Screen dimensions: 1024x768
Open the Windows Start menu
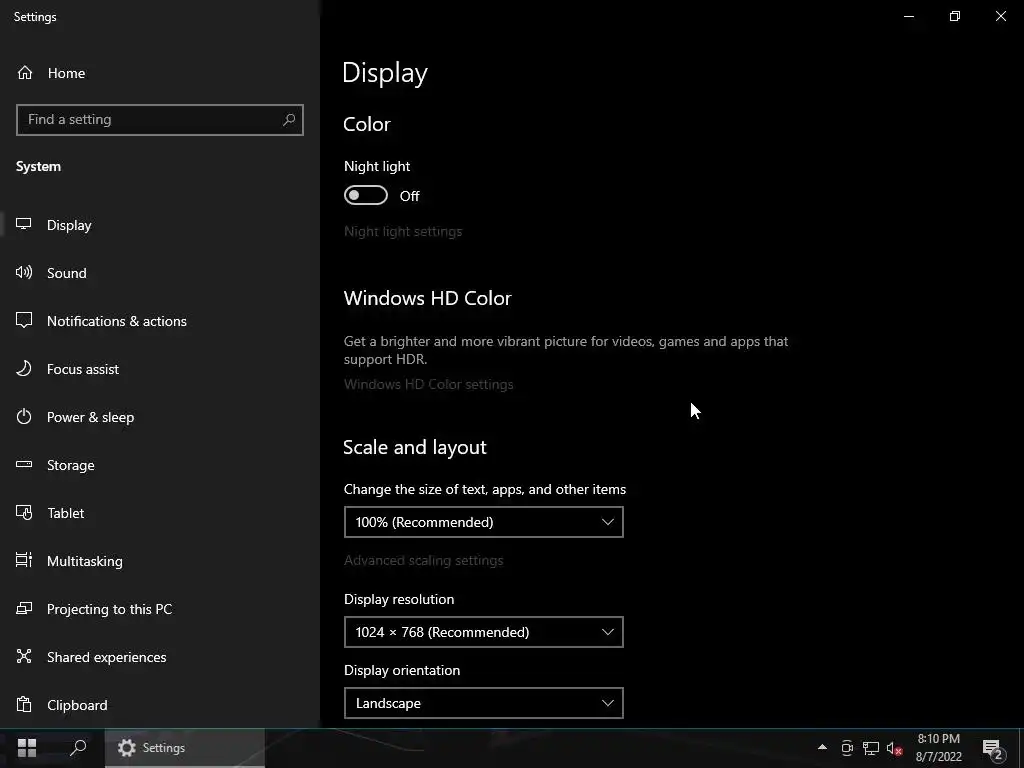tap(27, 748)
